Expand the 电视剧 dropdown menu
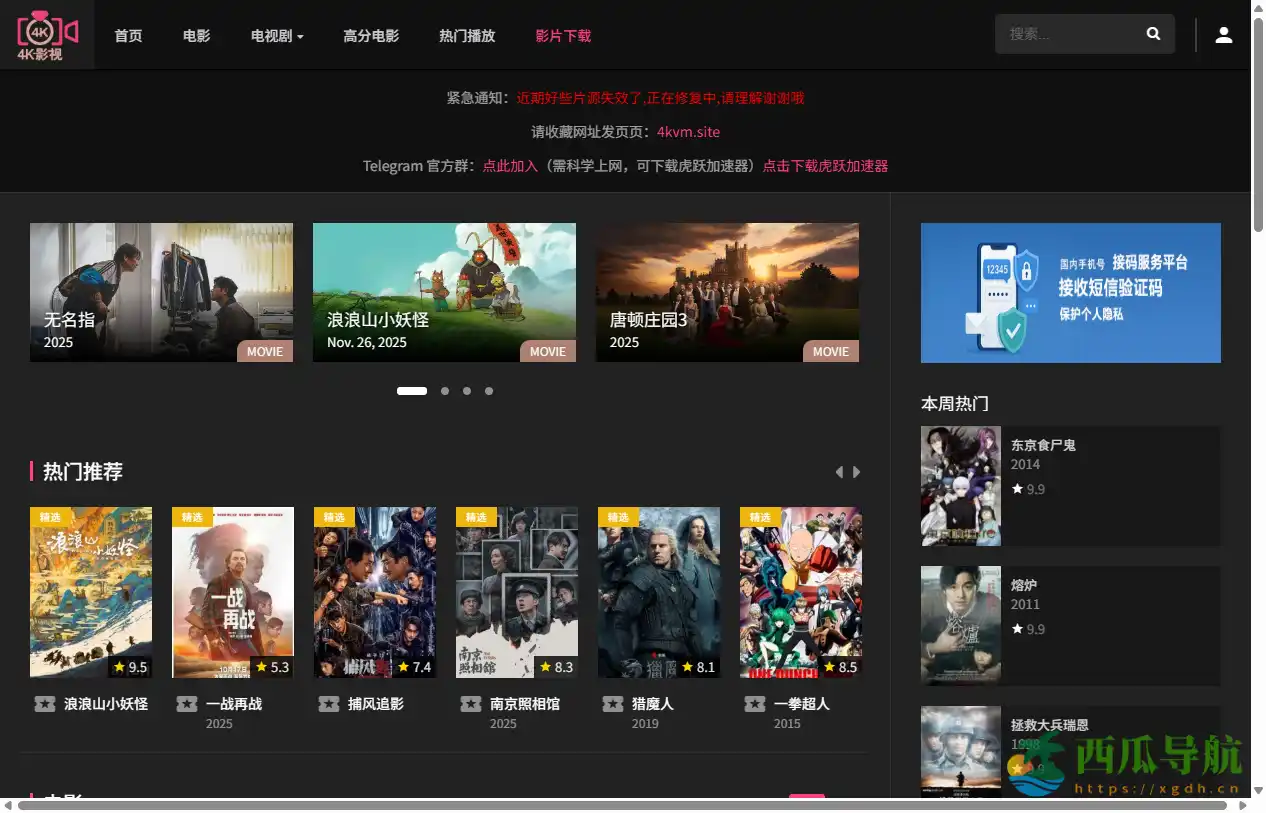The width and height of the screenshot is (1266, 813). click(276, 33)
